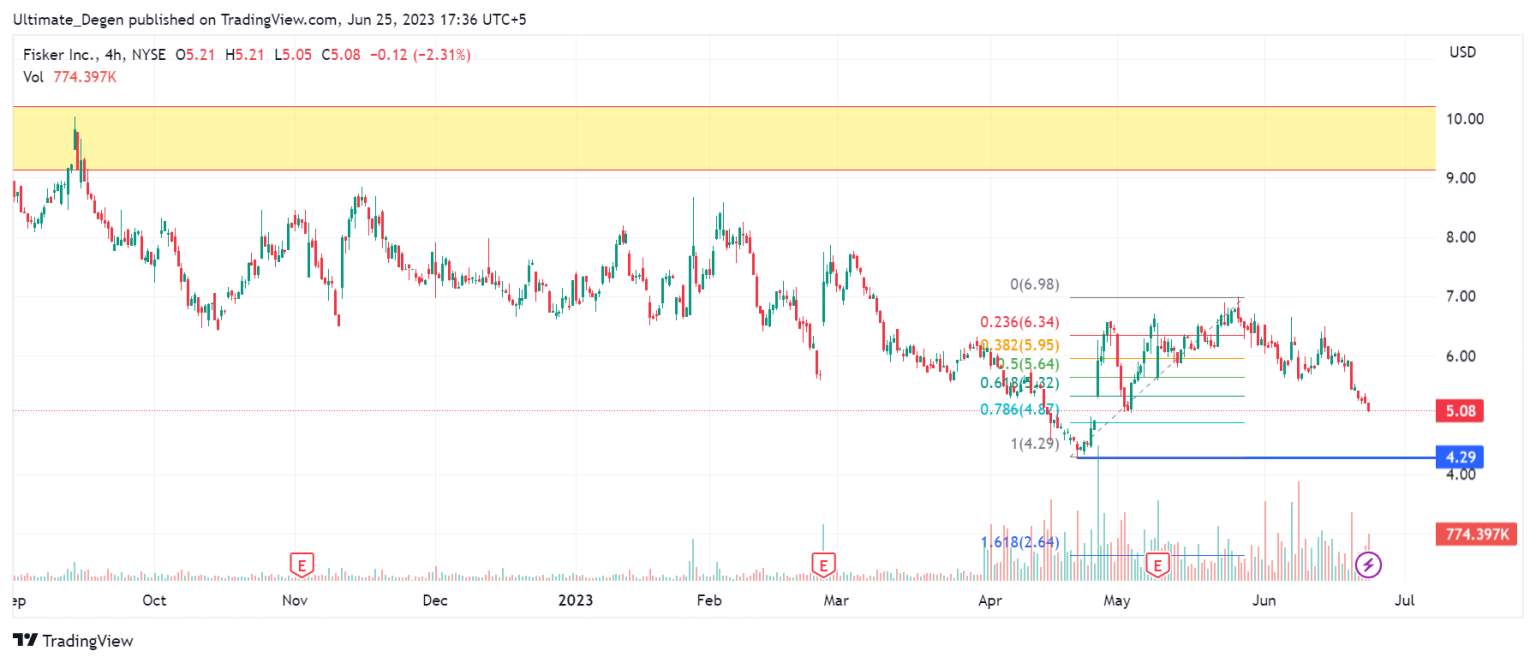Viewport: 1536px width, 663px height.
Task: Click the Vol indicator legend label
Action: pyautogui.click(x=33, y=77)
